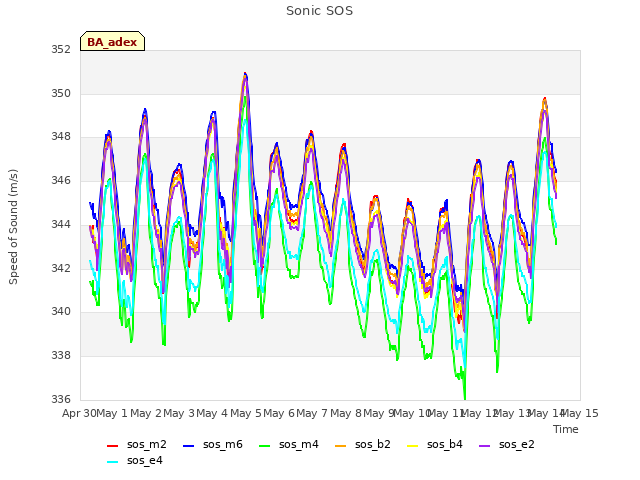Click the 342 y-axis tick label
This screenshot has width=640, height=480.
pyautogui.click(x=60, y=268)
